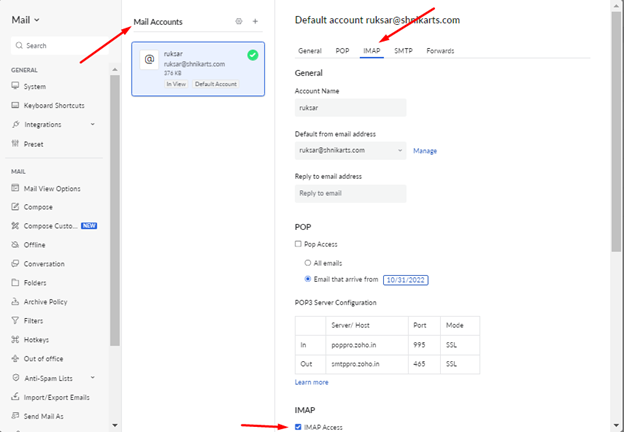Switch to the General tab
The image size is (624, 432).
(x=310, y=51)
